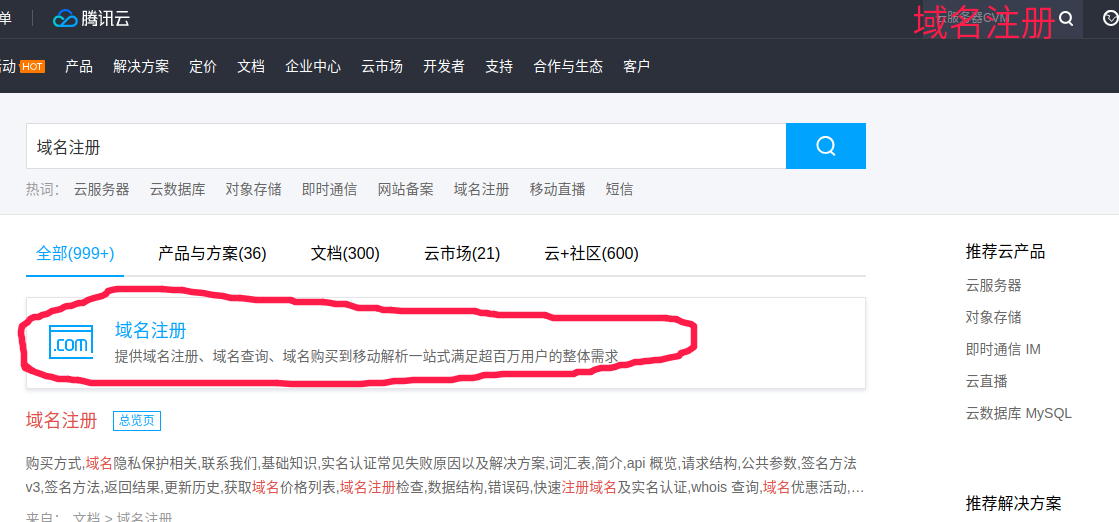This screenshot has height=522, width=1119.
Task: Select hot word 即时通信
Action: [x=330, y=189]
